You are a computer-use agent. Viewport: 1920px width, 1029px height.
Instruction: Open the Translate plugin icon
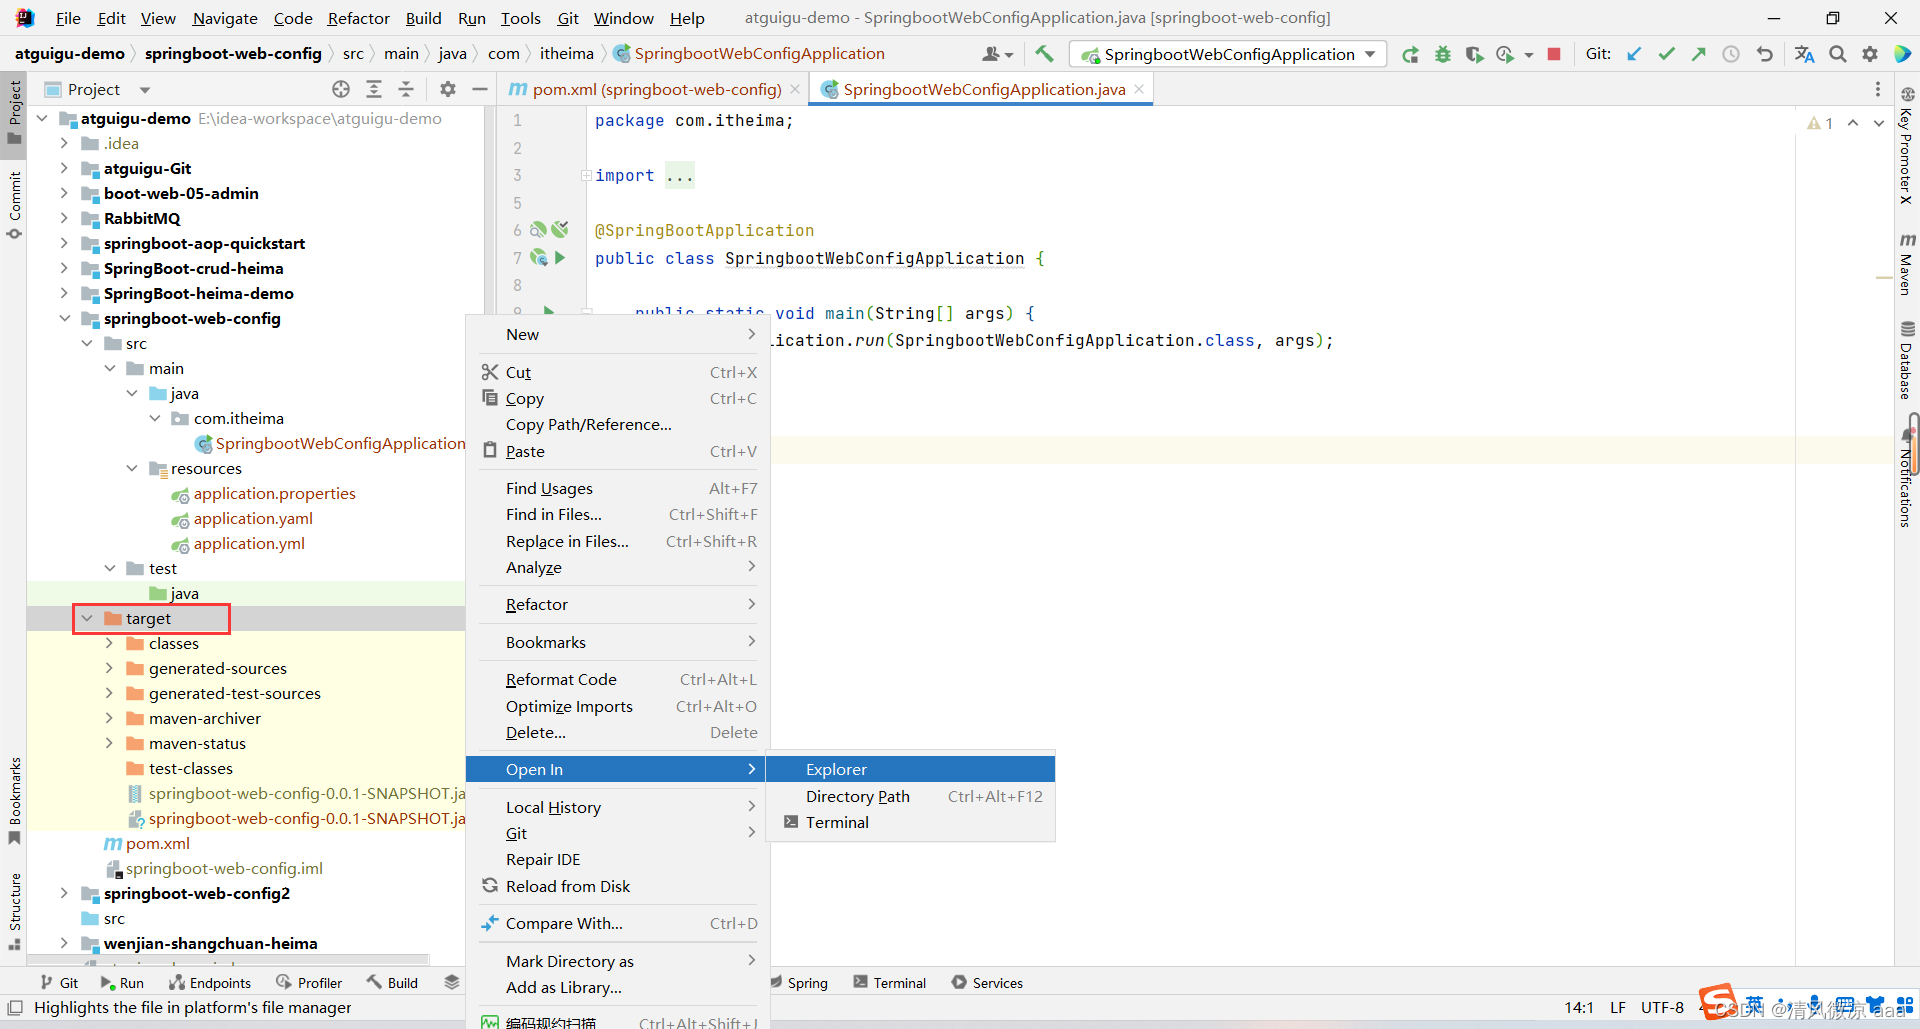pos(1804,54)
